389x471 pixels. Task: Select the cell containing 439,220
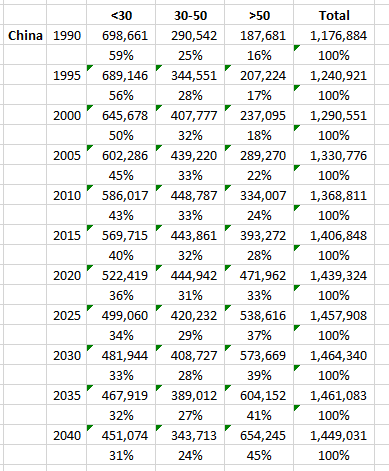click(190, 155)
